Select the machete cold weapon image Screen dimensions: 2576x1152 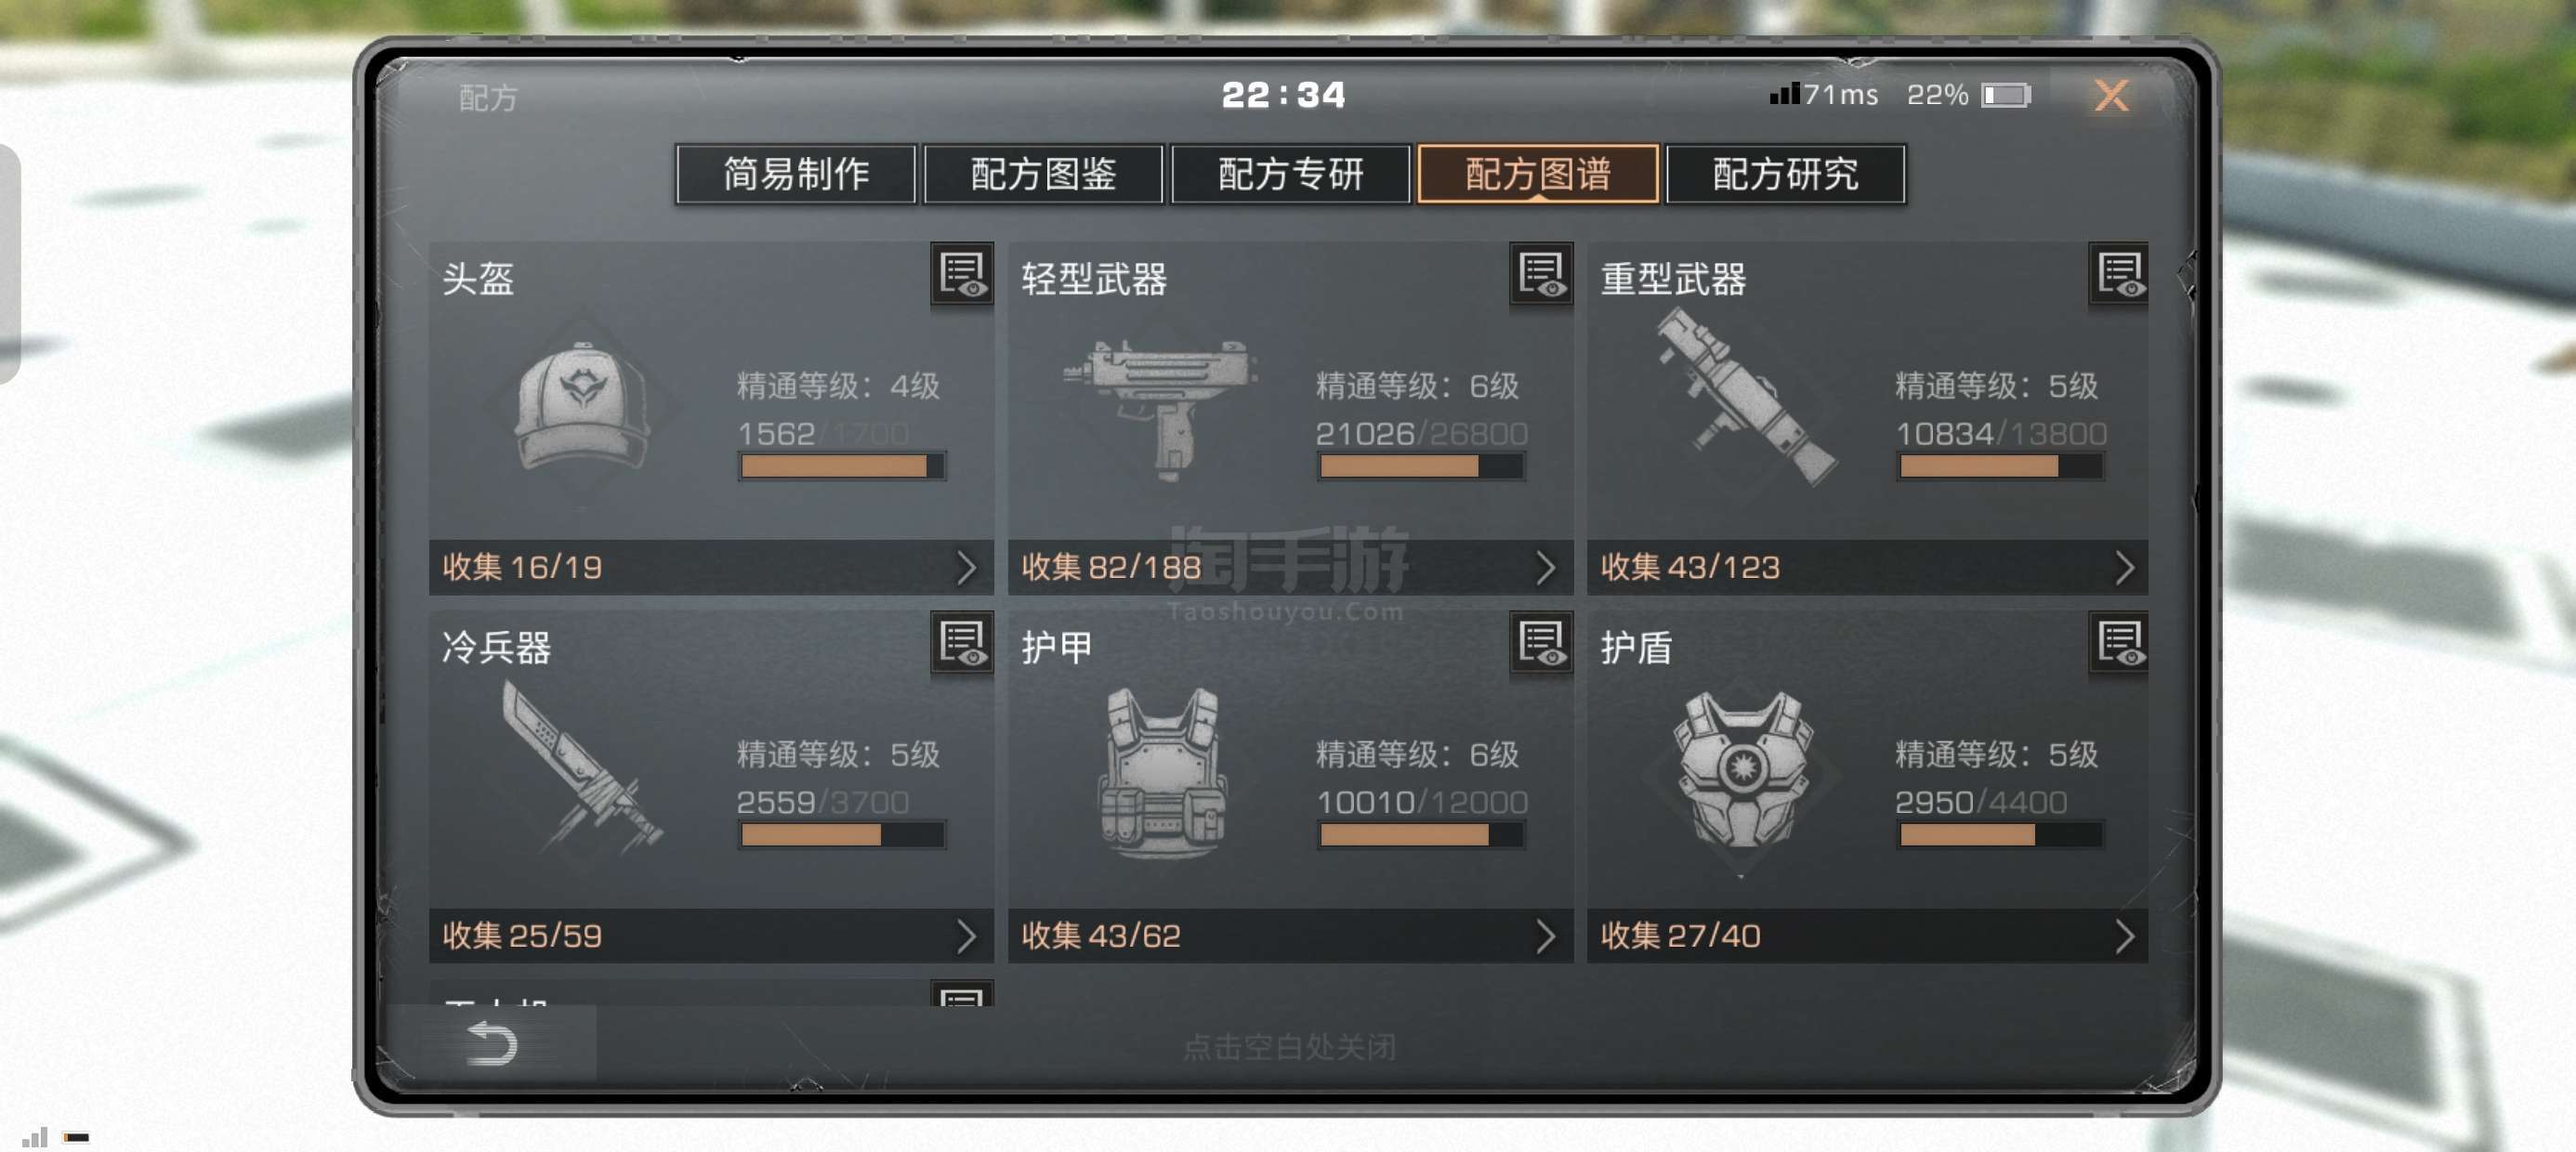580,768
